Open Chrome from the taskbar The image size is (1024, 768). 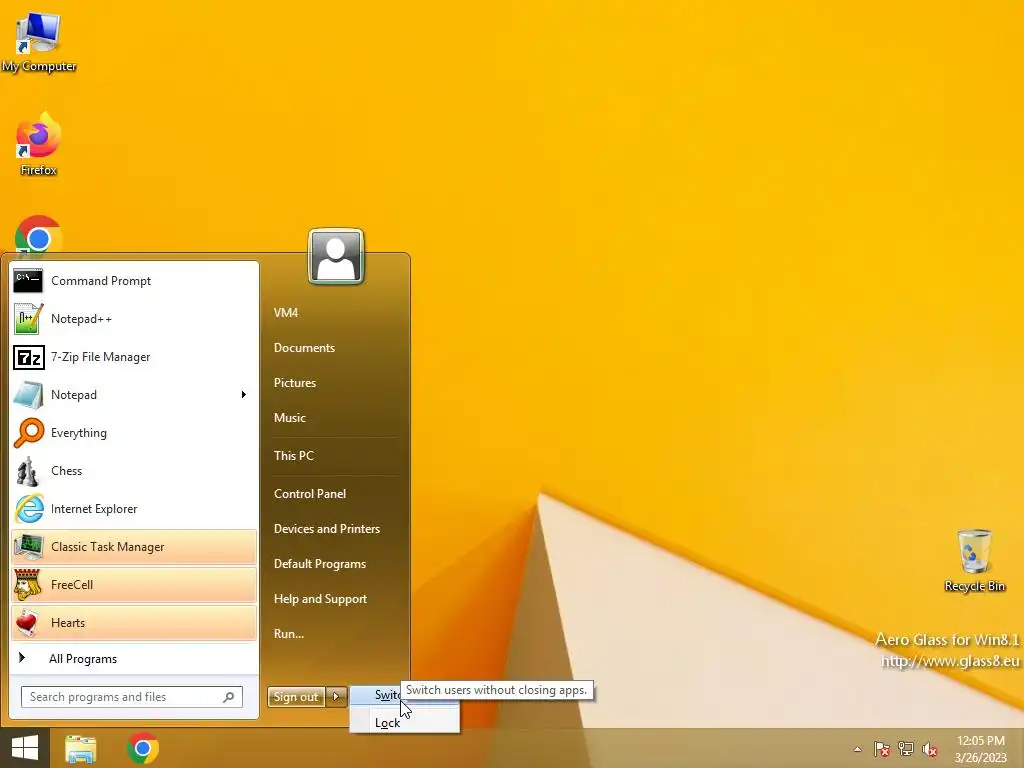point(142,748)
